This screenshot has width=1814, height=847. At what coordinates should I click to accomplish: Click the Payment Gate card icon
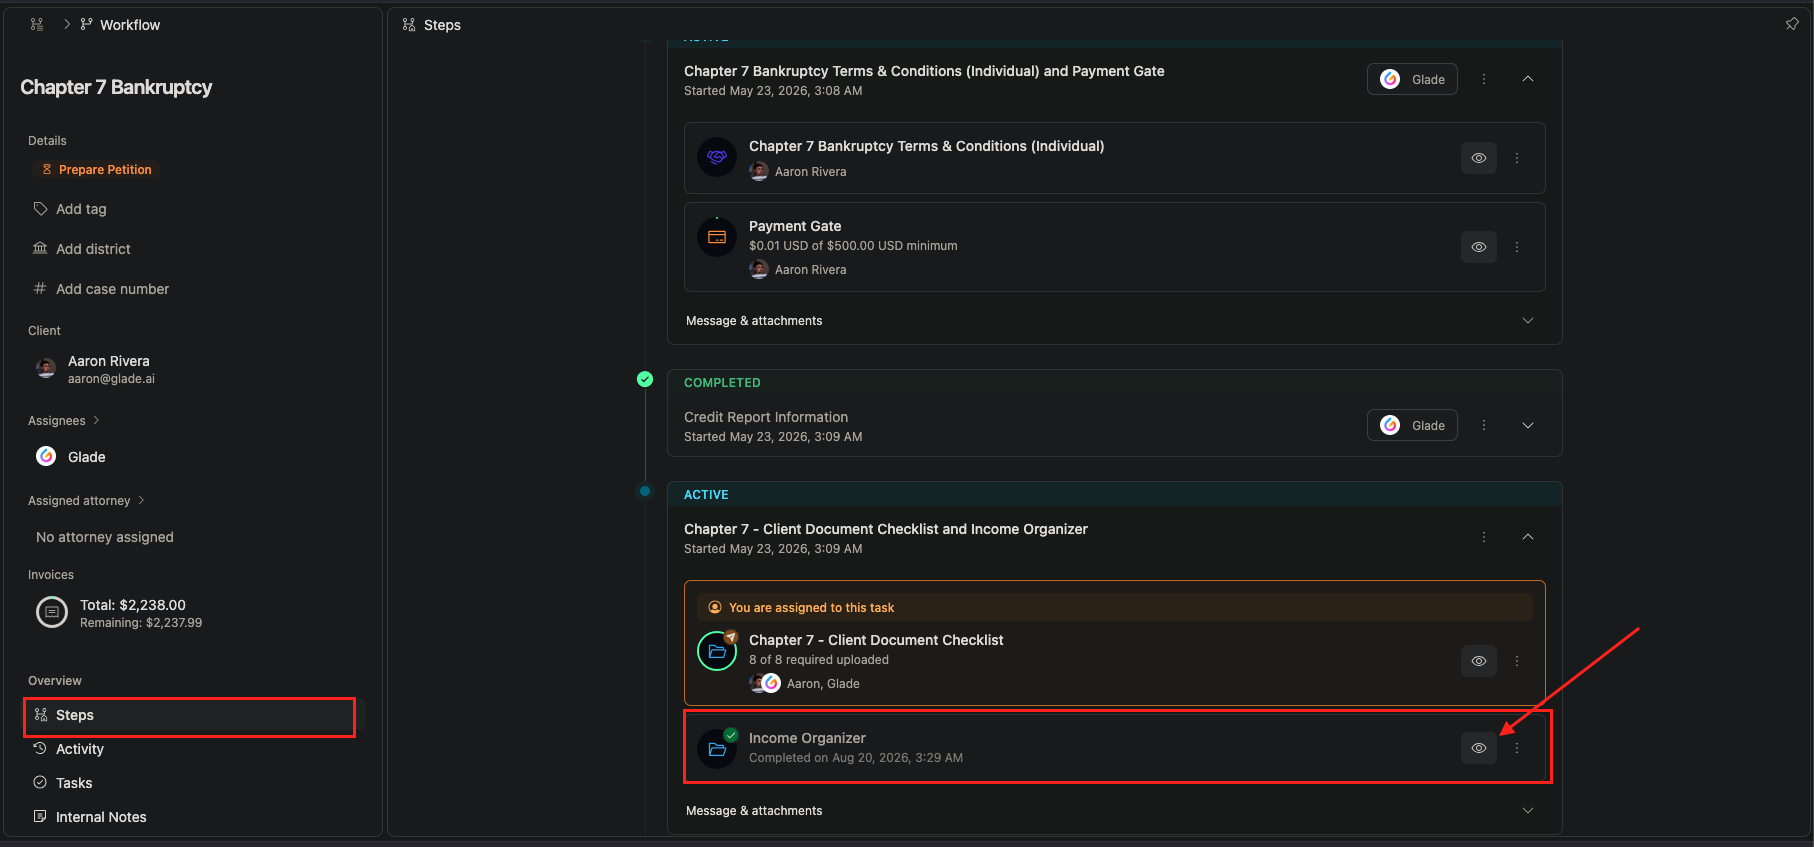(x=717, y=237)
